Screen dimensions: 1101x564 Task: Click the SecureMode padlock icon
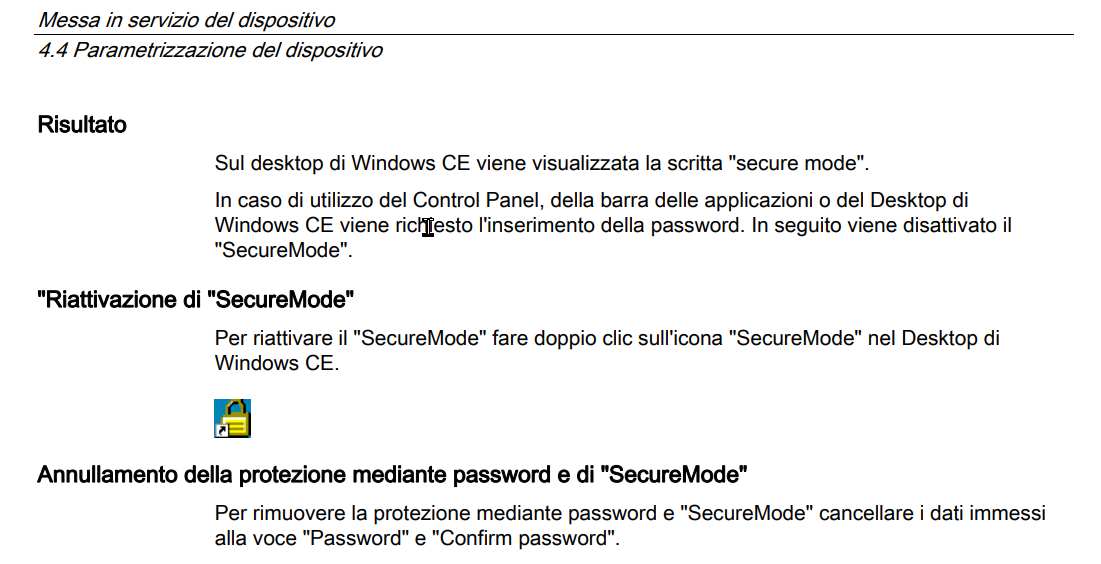[x=232, y=419]
